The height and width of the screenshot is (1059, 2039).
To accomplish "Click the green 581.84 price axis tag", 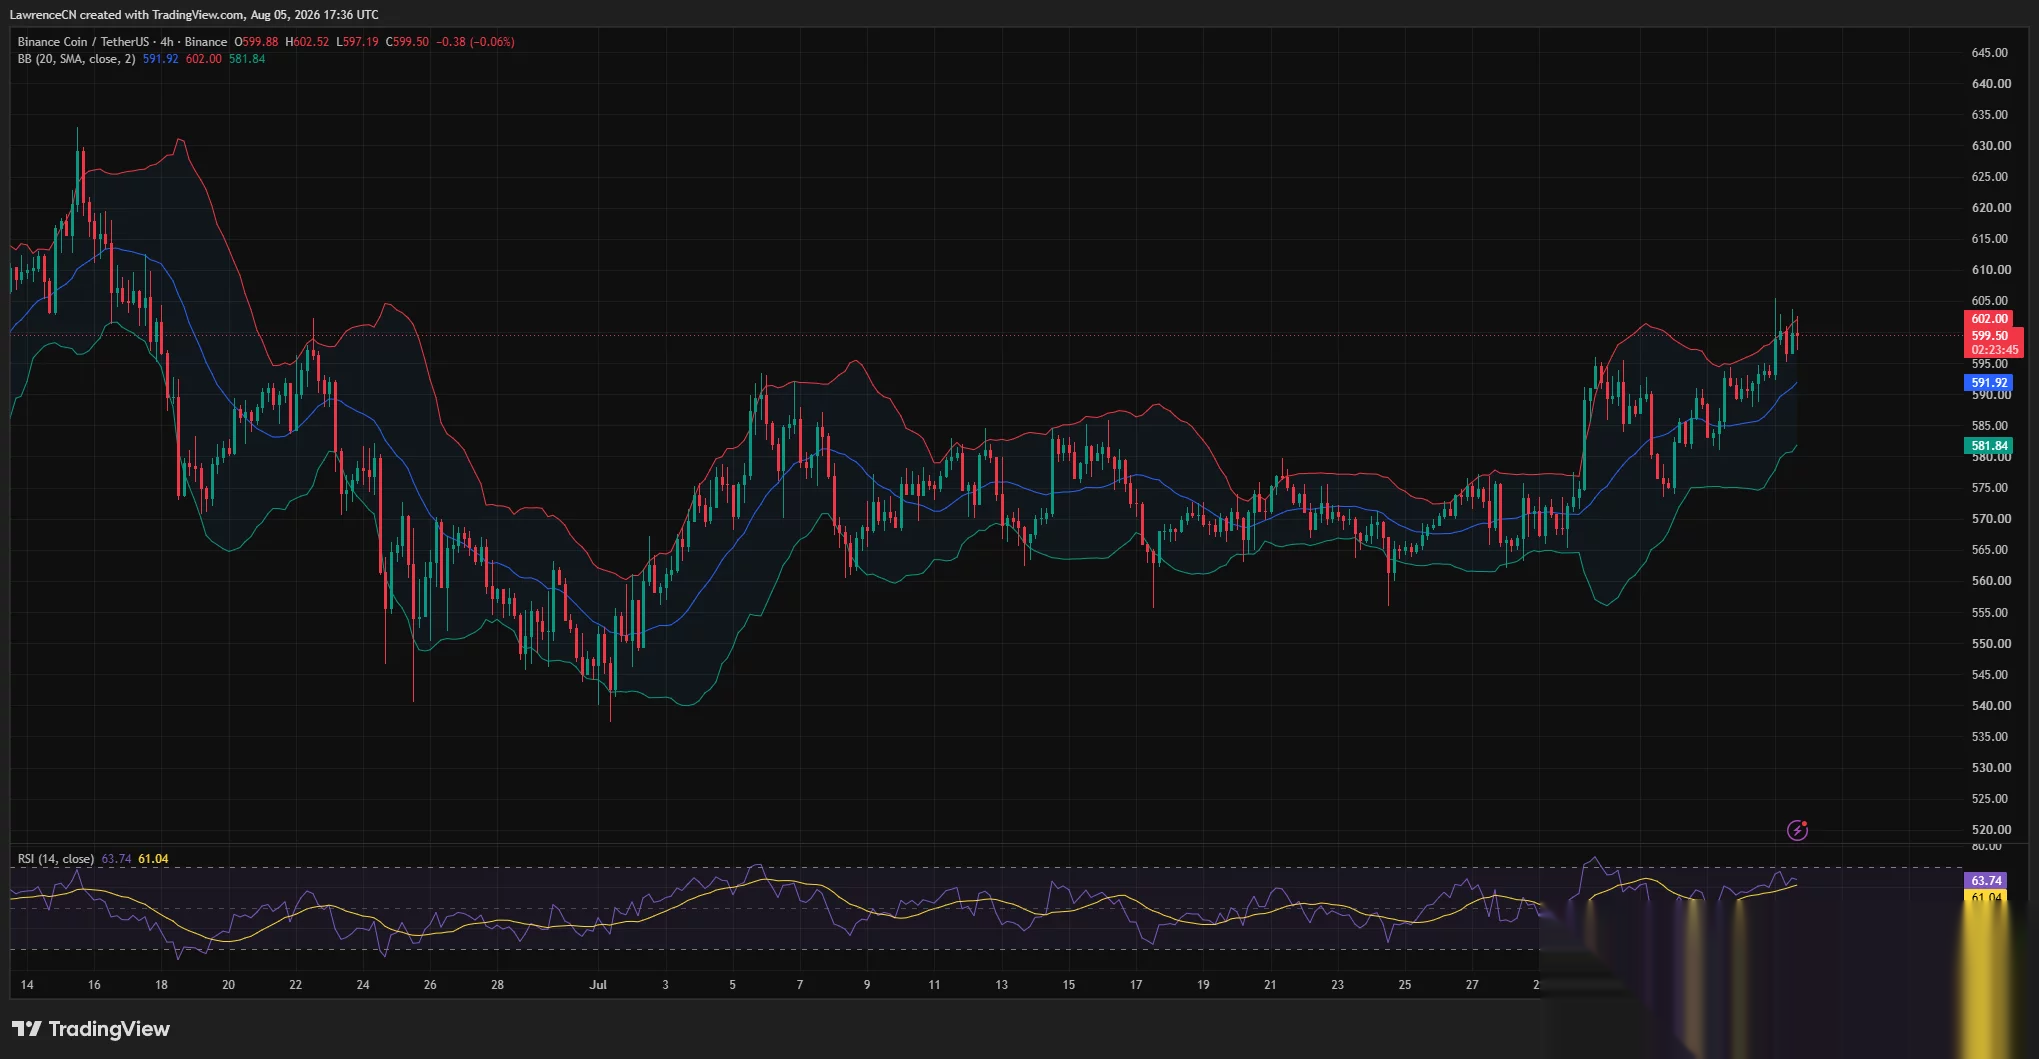I will (1989, 446).
